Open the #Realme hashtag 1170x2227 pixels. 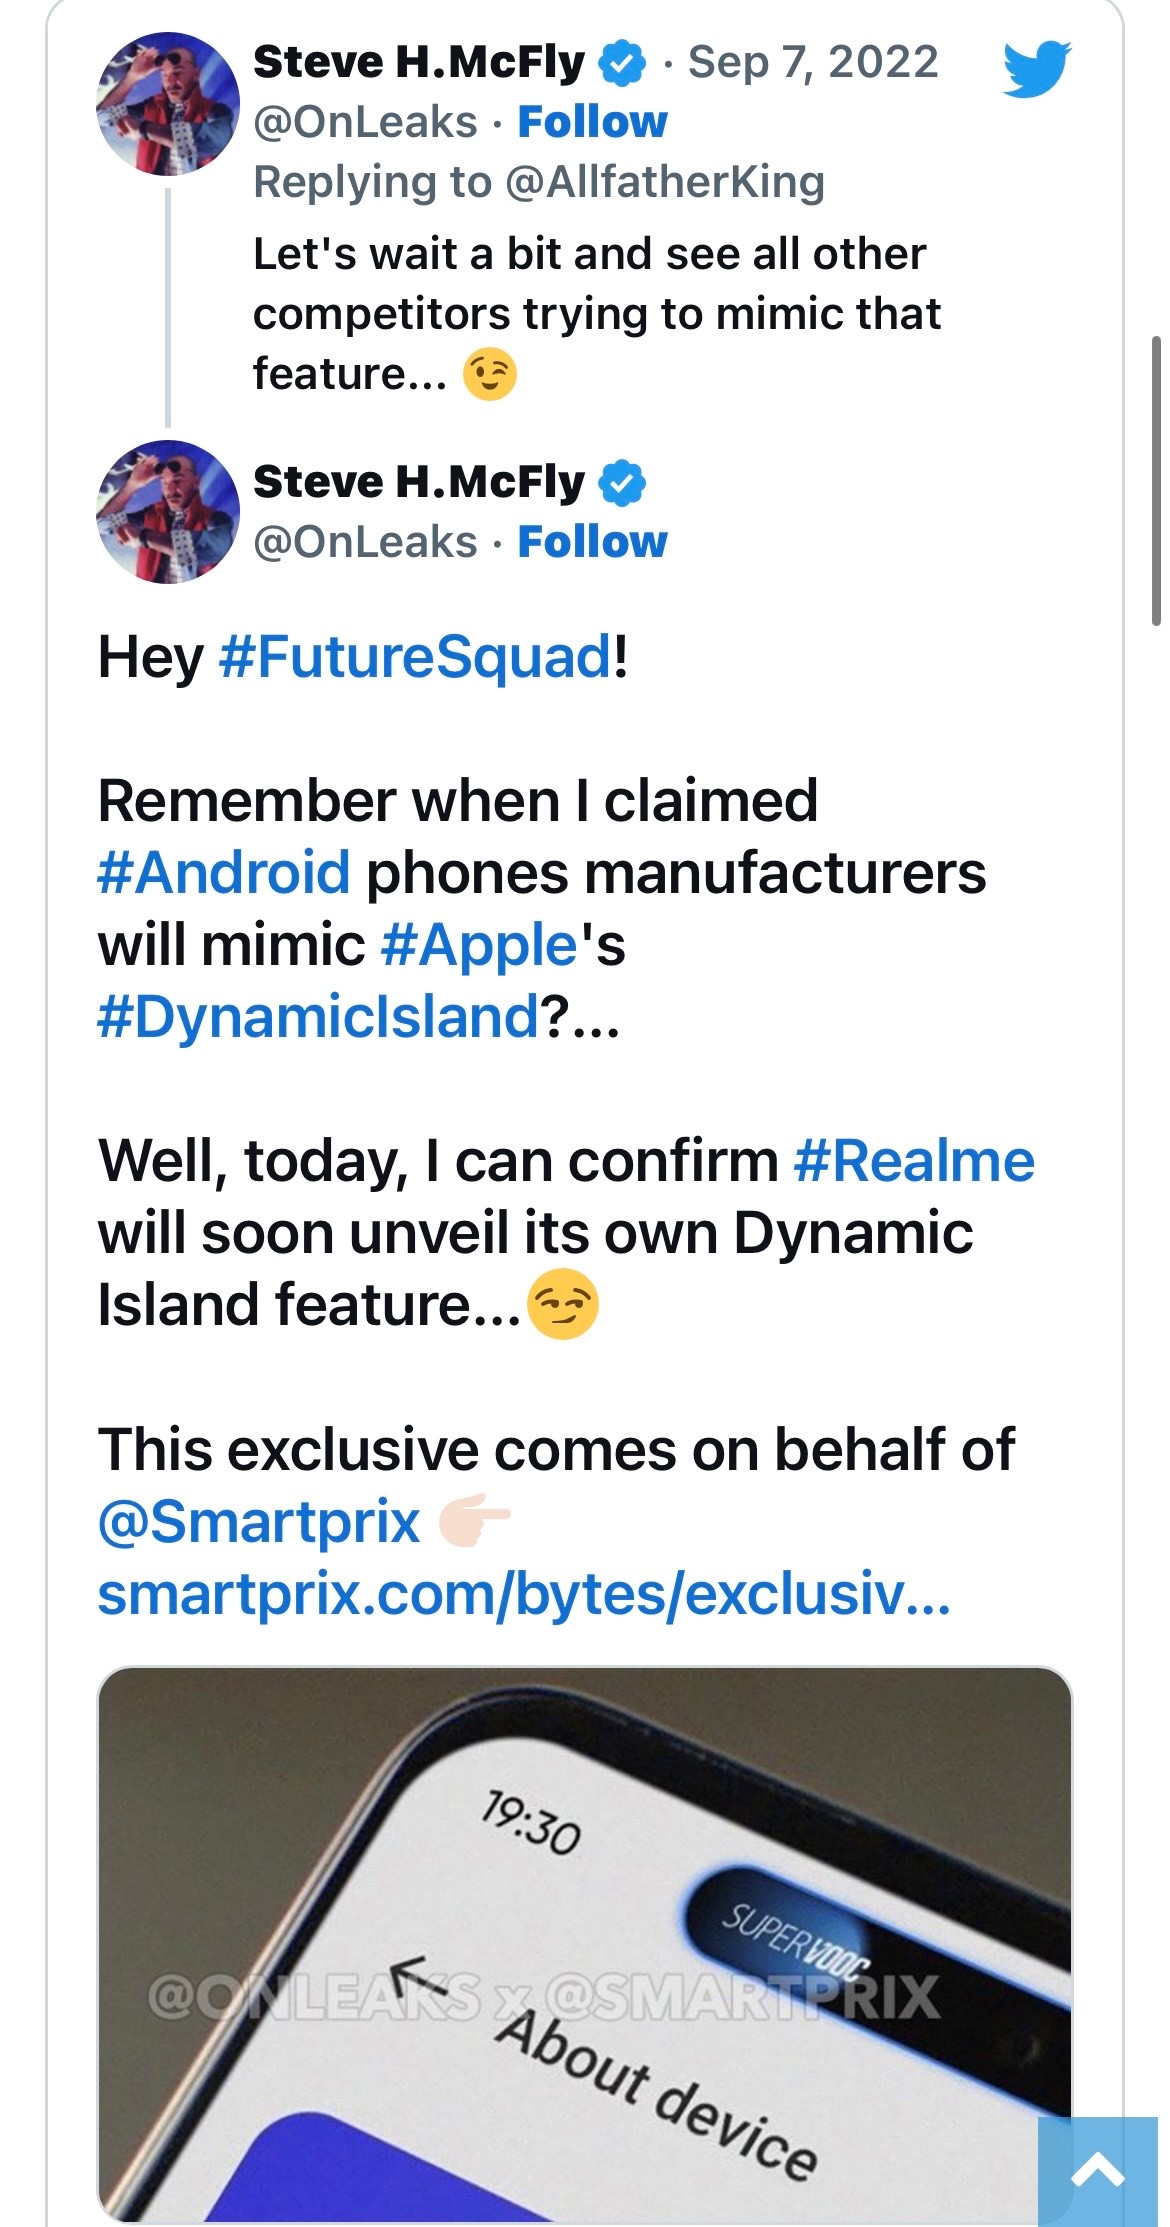click(914, 1161)
